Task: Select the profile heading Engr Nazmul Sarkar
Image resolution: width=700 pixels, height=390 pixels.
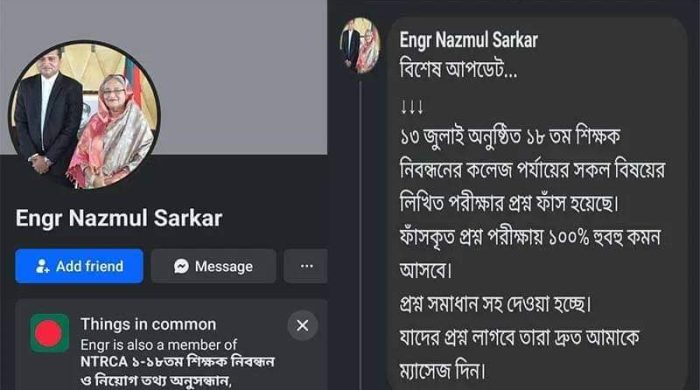Action: tap(119, 218)
